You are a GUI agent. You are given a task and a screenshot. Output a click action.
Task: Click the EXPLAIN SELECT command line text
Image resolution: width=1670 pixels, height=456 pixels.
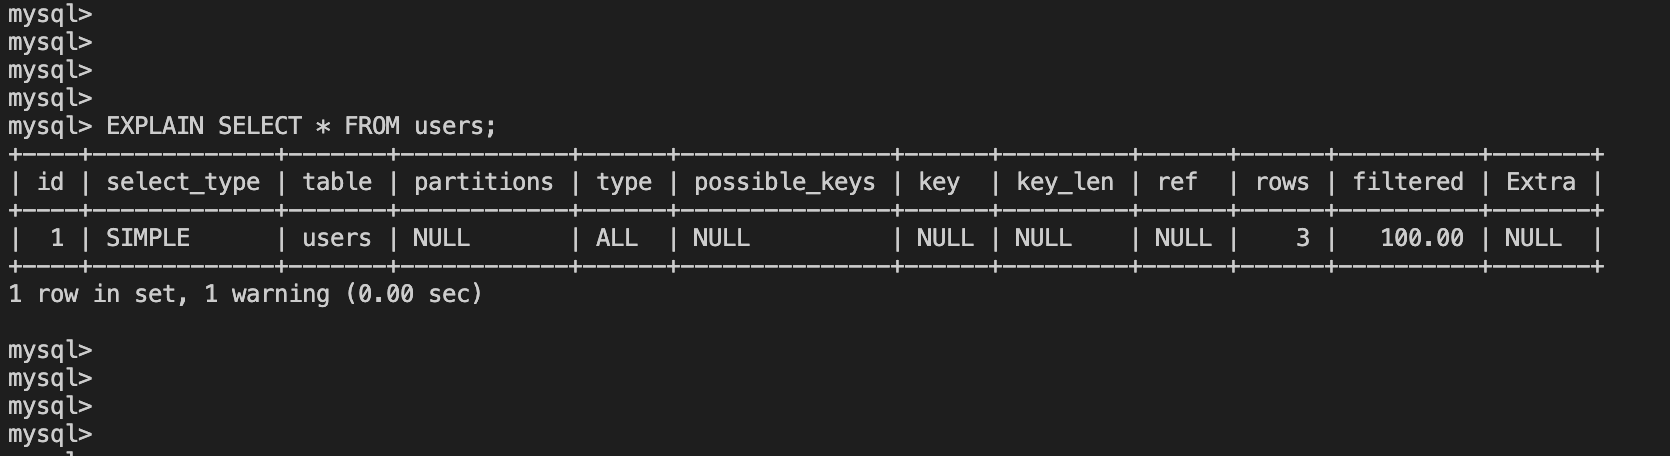click(300, 126)
